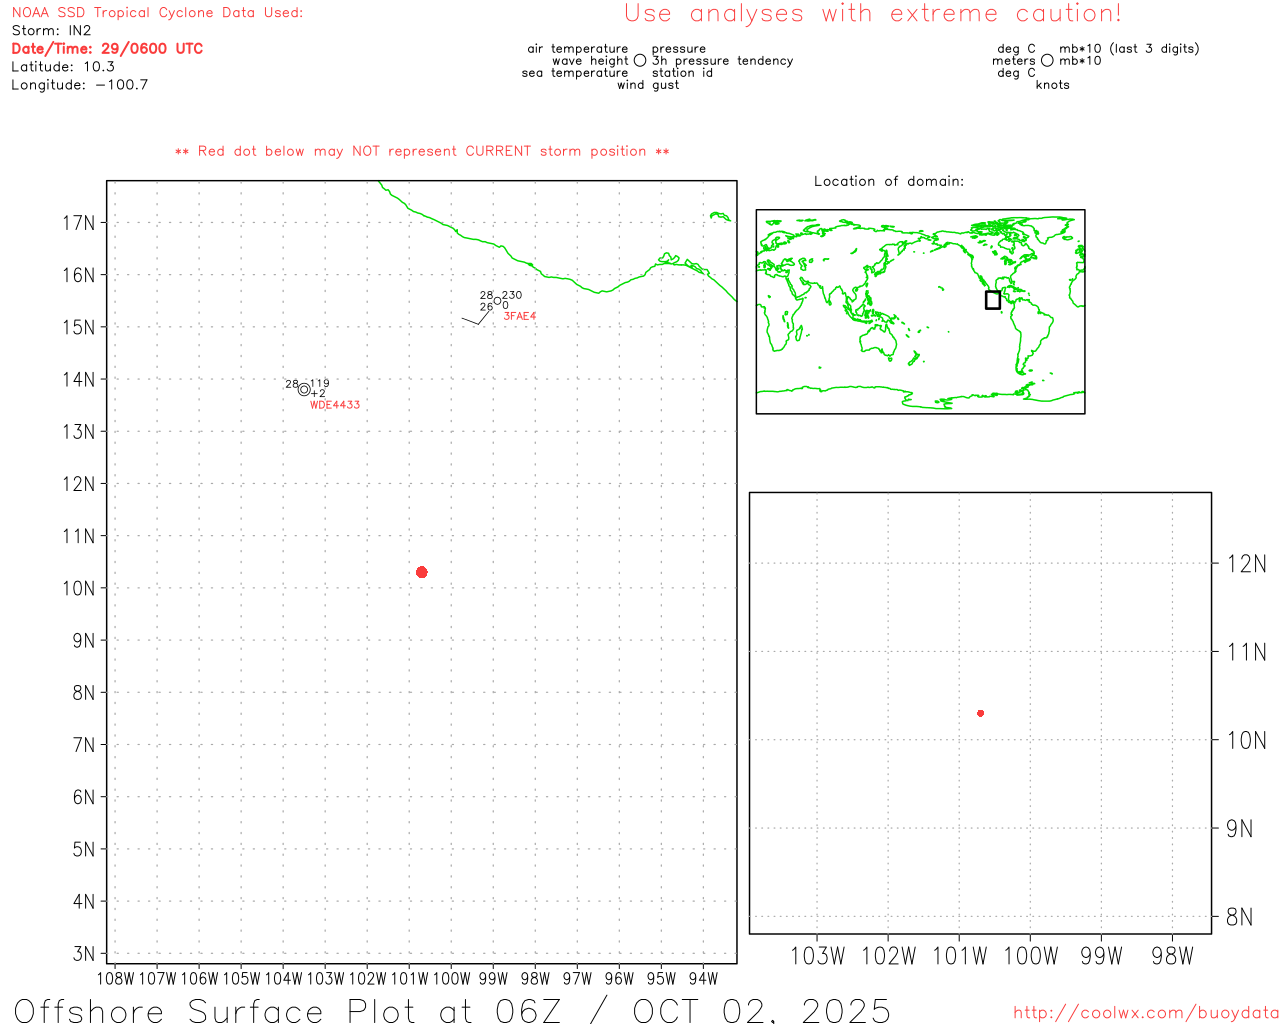1280x1024 pixels.
Task: Click the 12N label on the inset map
Action: [1246, 564]
